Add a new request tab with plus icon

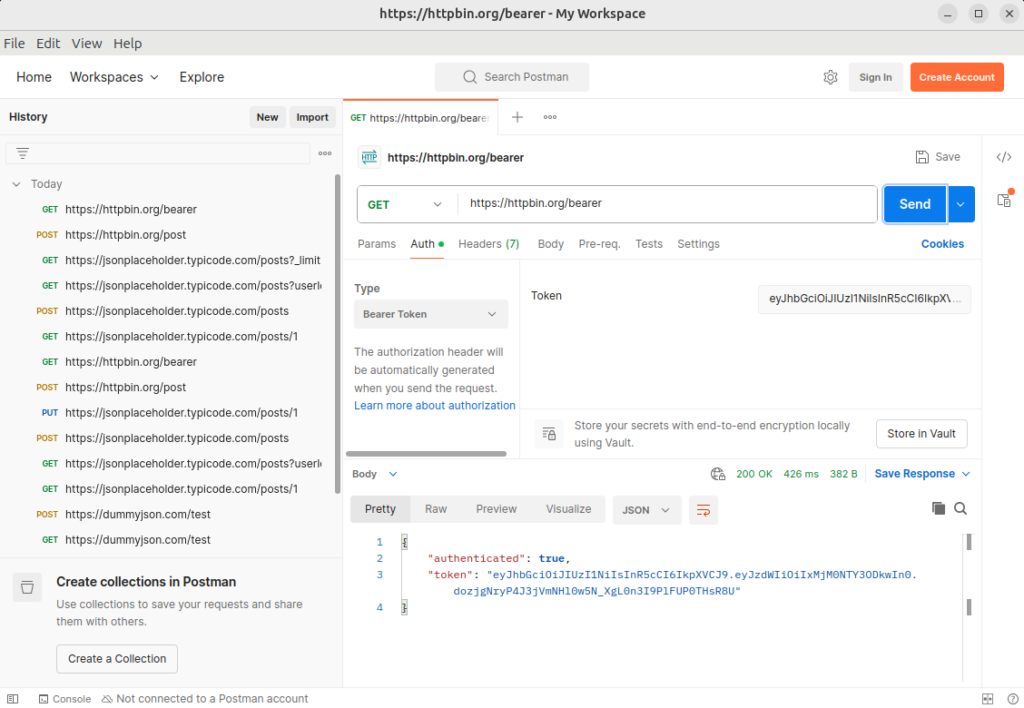517,117
